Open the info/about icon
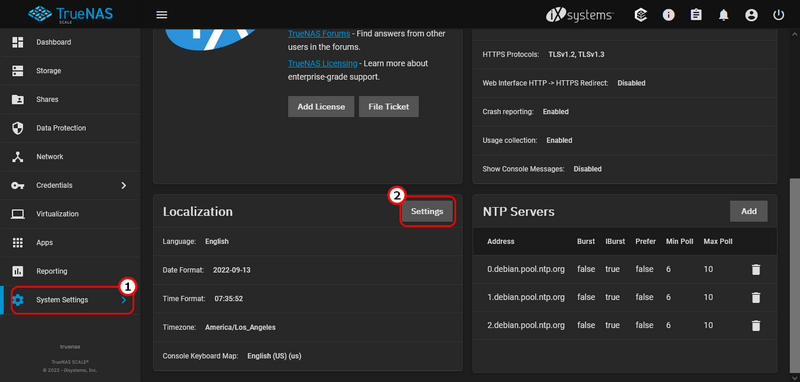 tap(668, 15)
